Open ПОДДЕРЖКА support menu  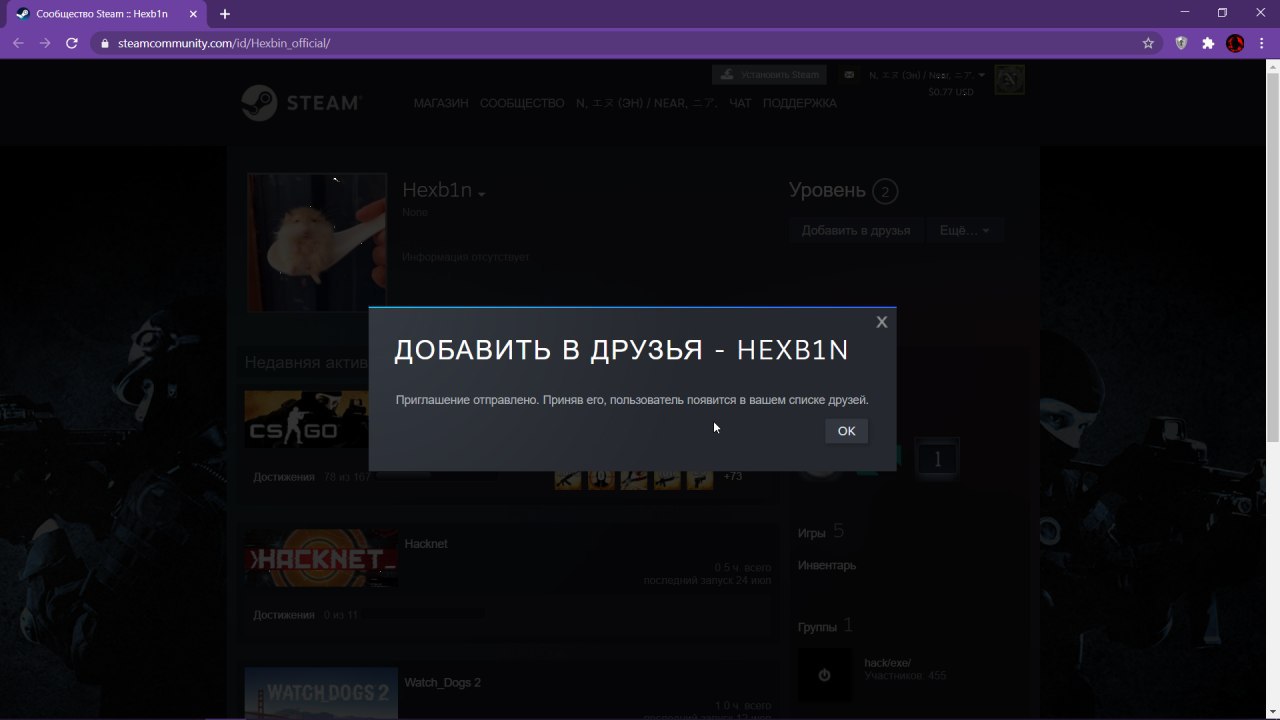(x=799, y=103)
